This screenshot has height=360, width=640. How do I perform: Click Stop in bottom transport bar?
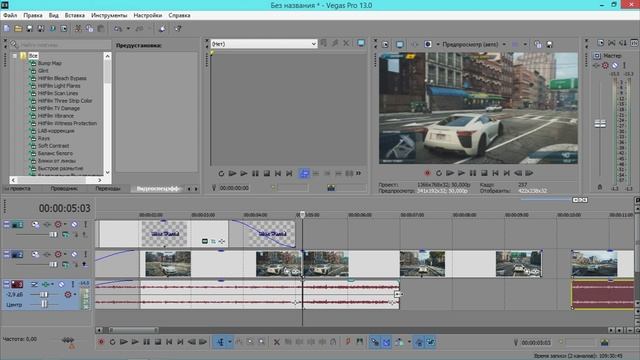158,342
